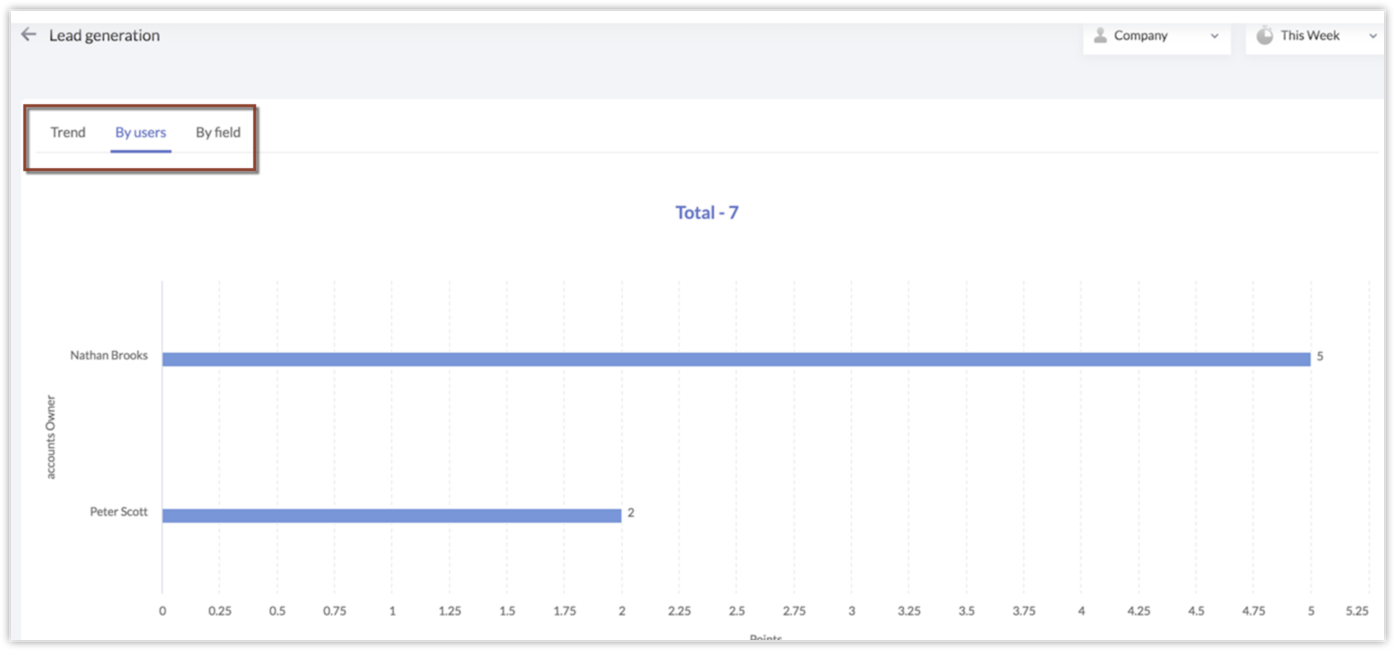Open the This Week period text label
The image size is (1395, 651).
[x=1310, y=35]
